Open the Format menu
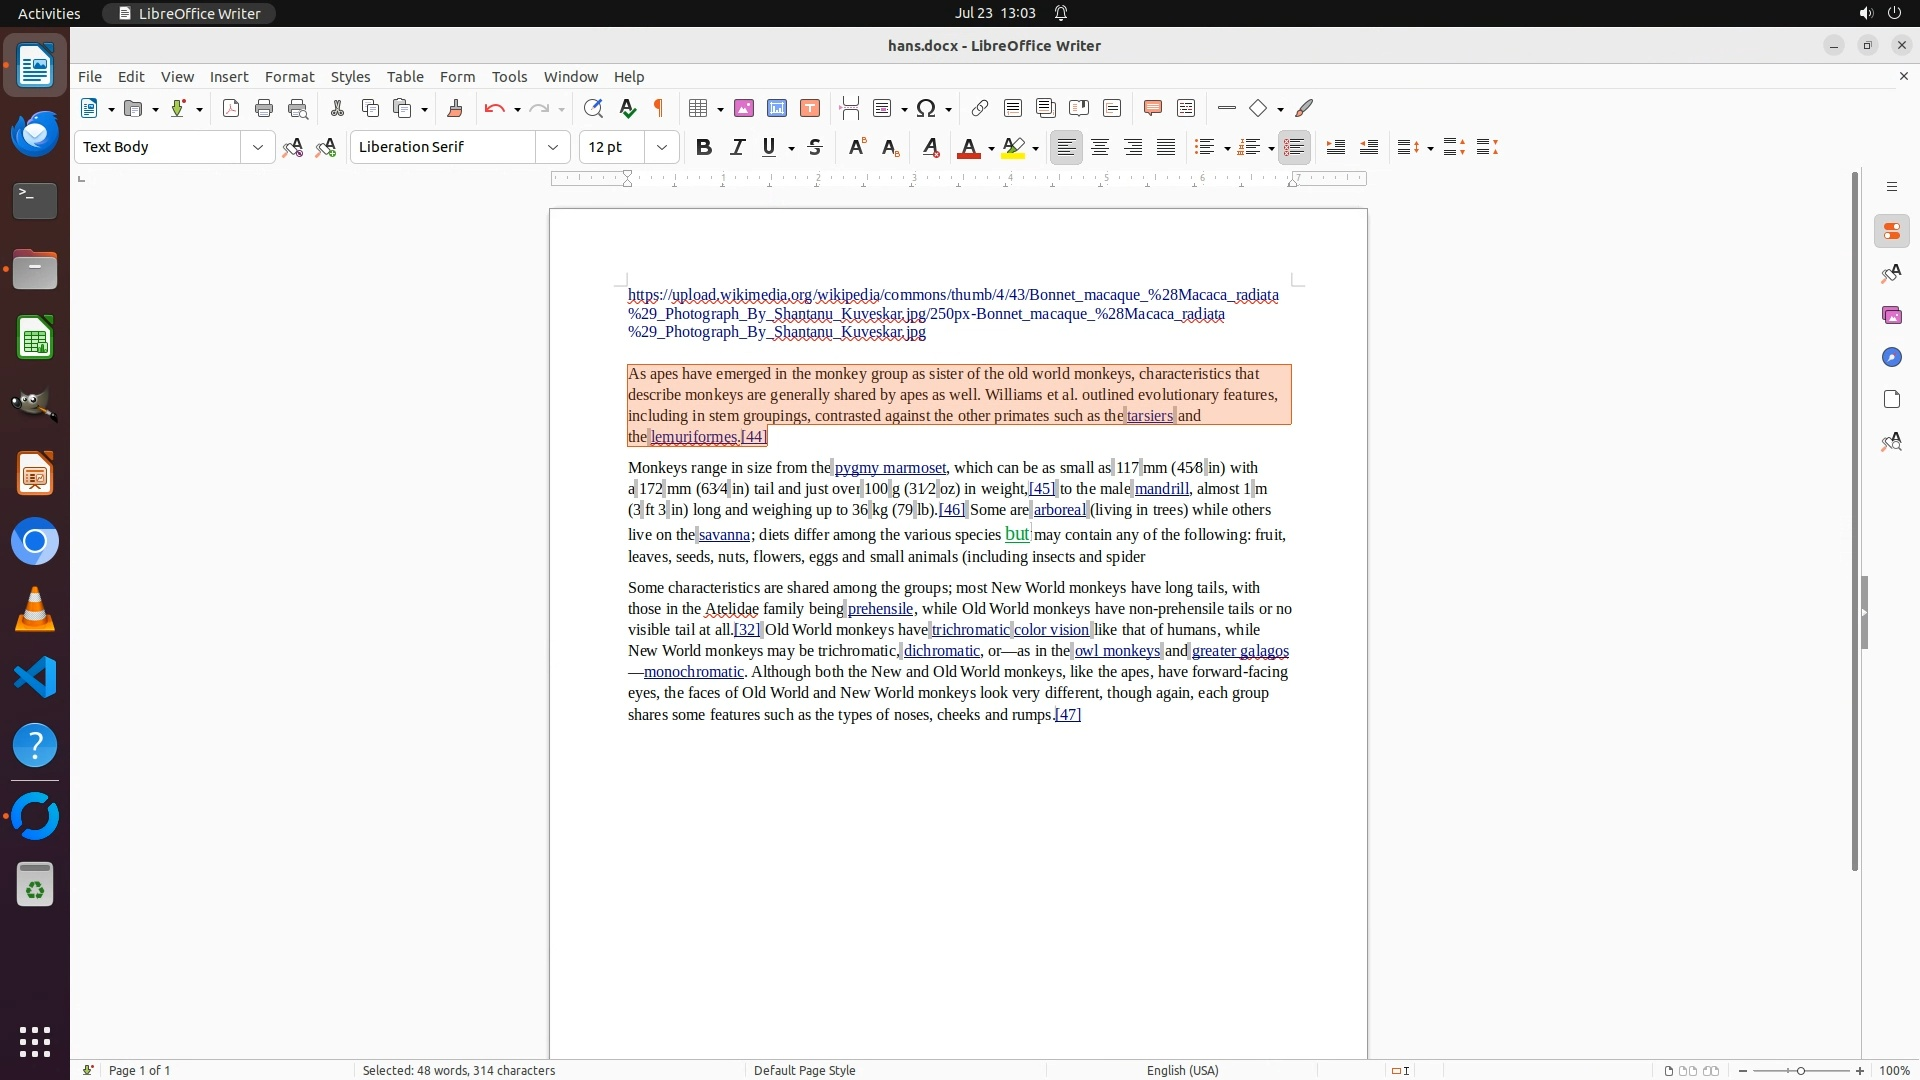 pos(289,77)
